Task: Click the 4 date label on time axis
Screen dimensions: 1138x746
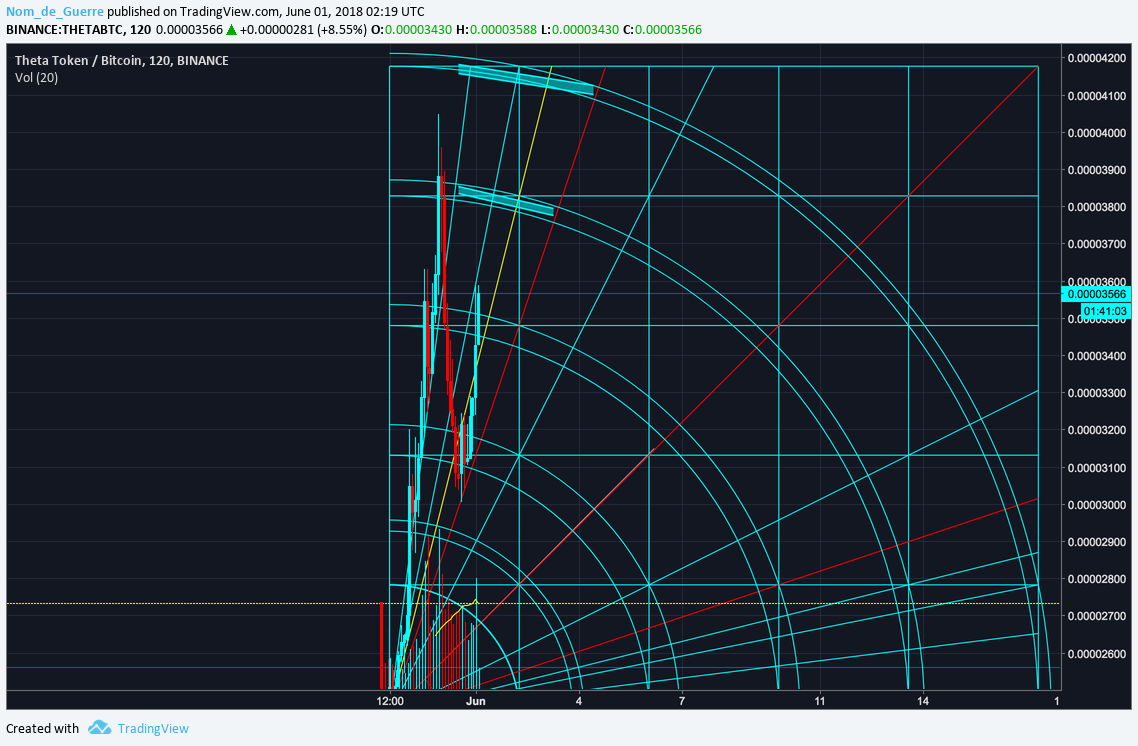Action: tap(578, 701)
